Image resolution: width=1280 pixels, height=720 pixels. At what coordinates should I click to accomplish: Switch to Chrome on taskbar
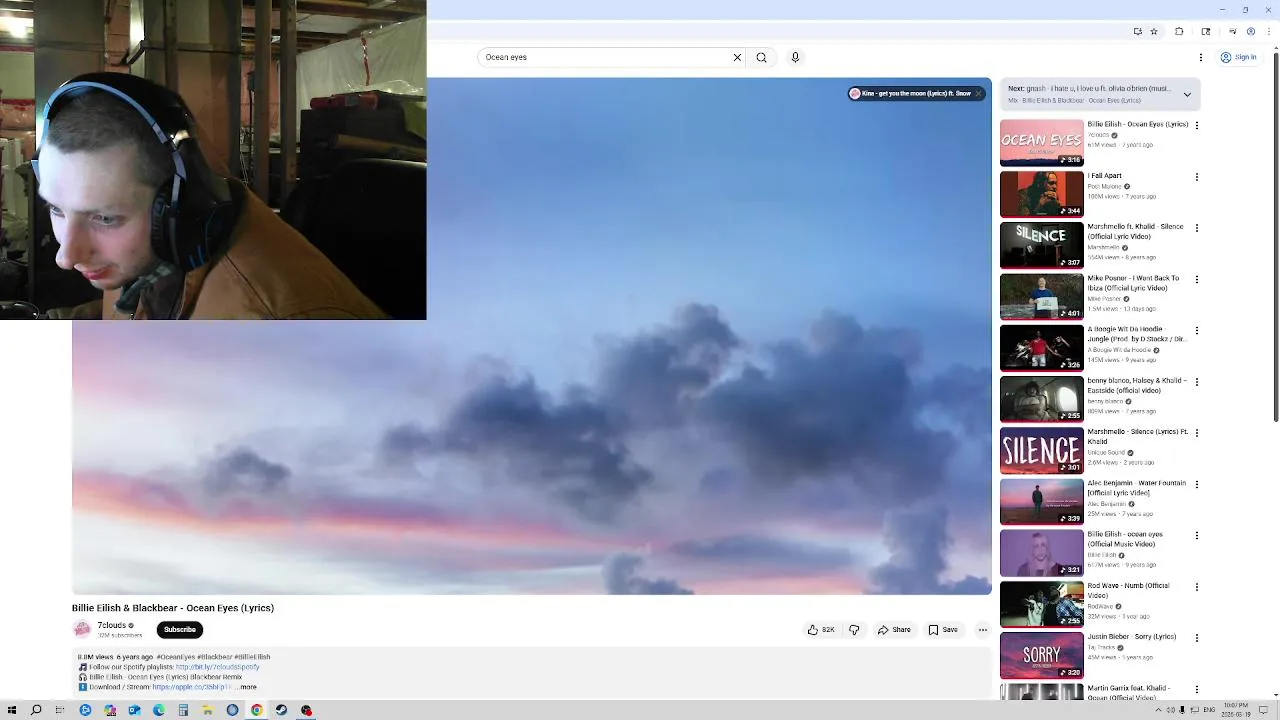[x=257, y=710]
